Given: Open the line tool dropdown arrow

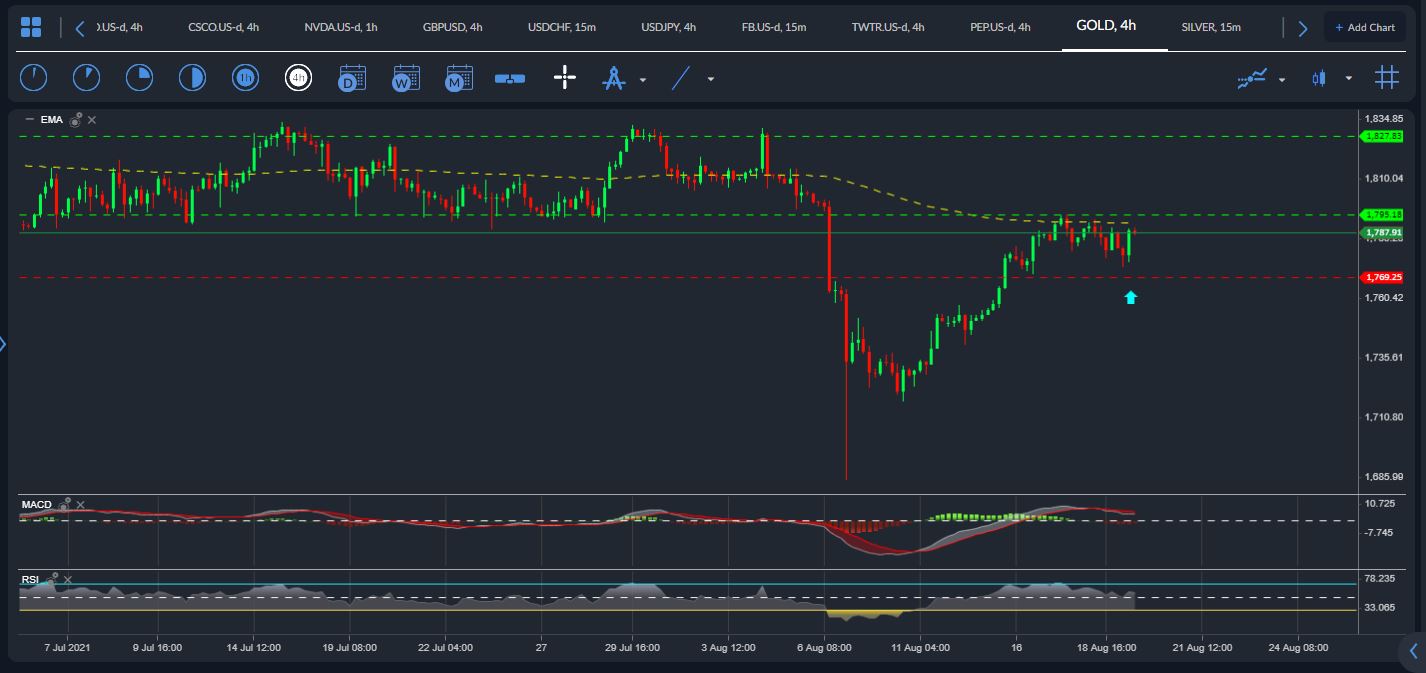Looking at the screenshot, I should tap(711, 79).
